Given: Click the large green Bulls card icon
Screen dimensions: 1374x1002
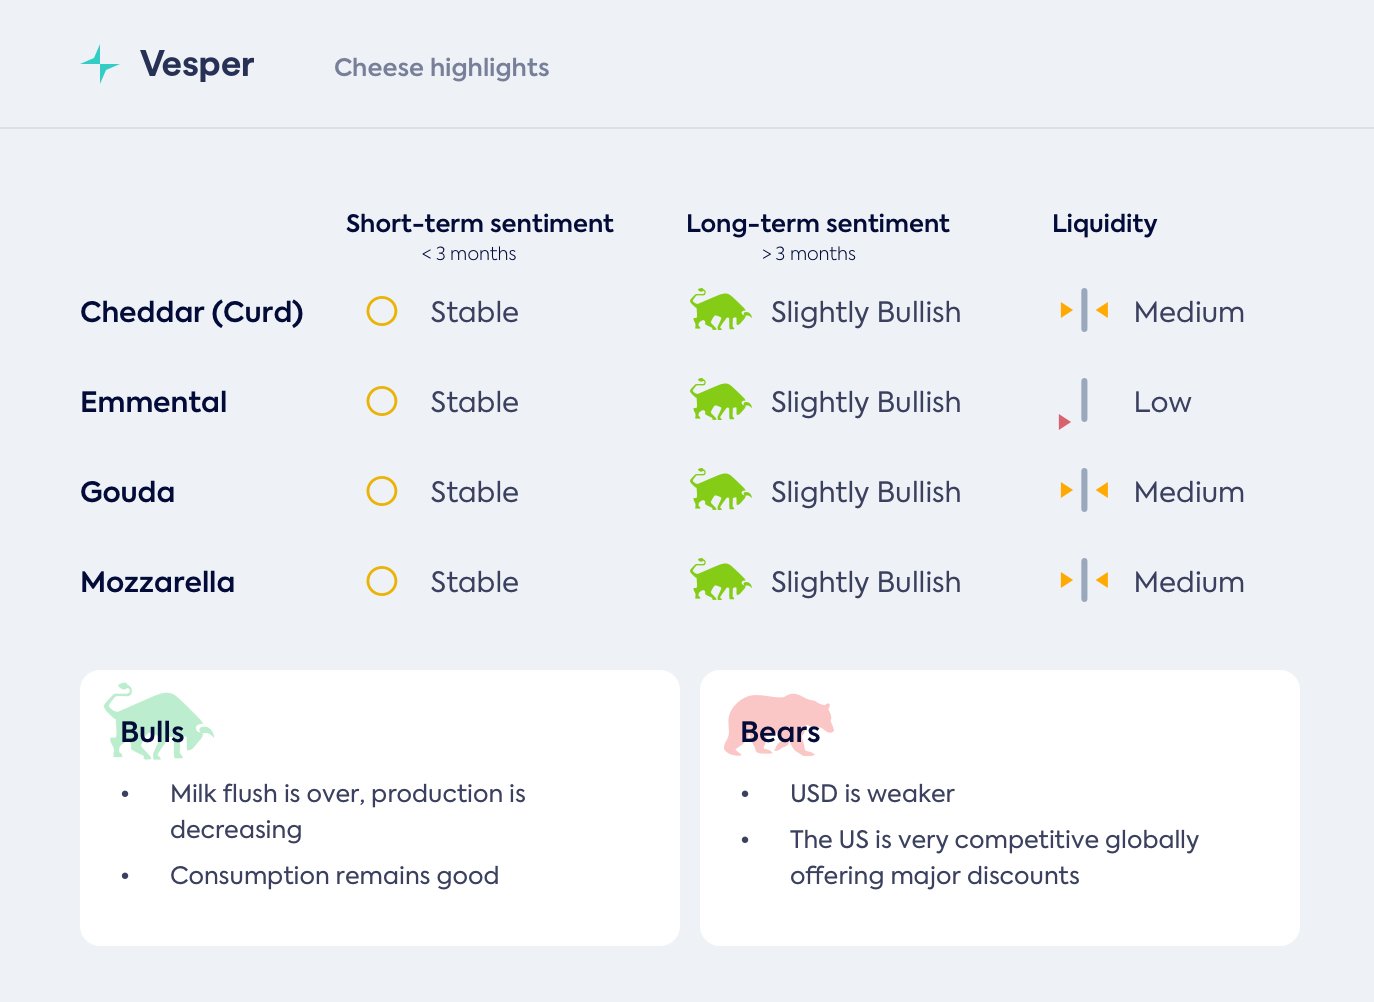Looking at the screenshot, I should (157, 723).
